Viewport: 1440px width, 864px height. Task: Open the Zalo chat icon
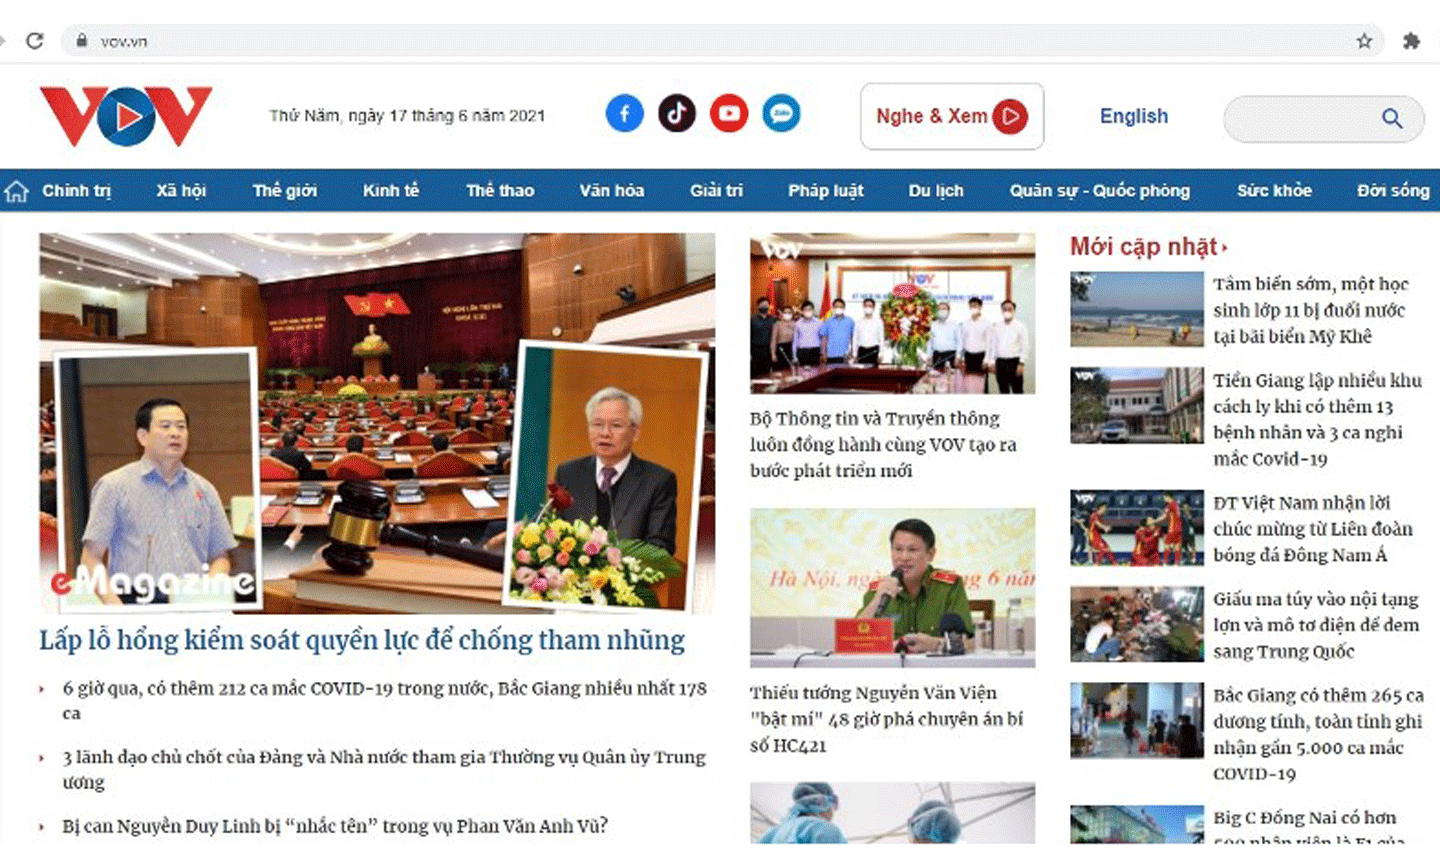(x=781, y=114)
